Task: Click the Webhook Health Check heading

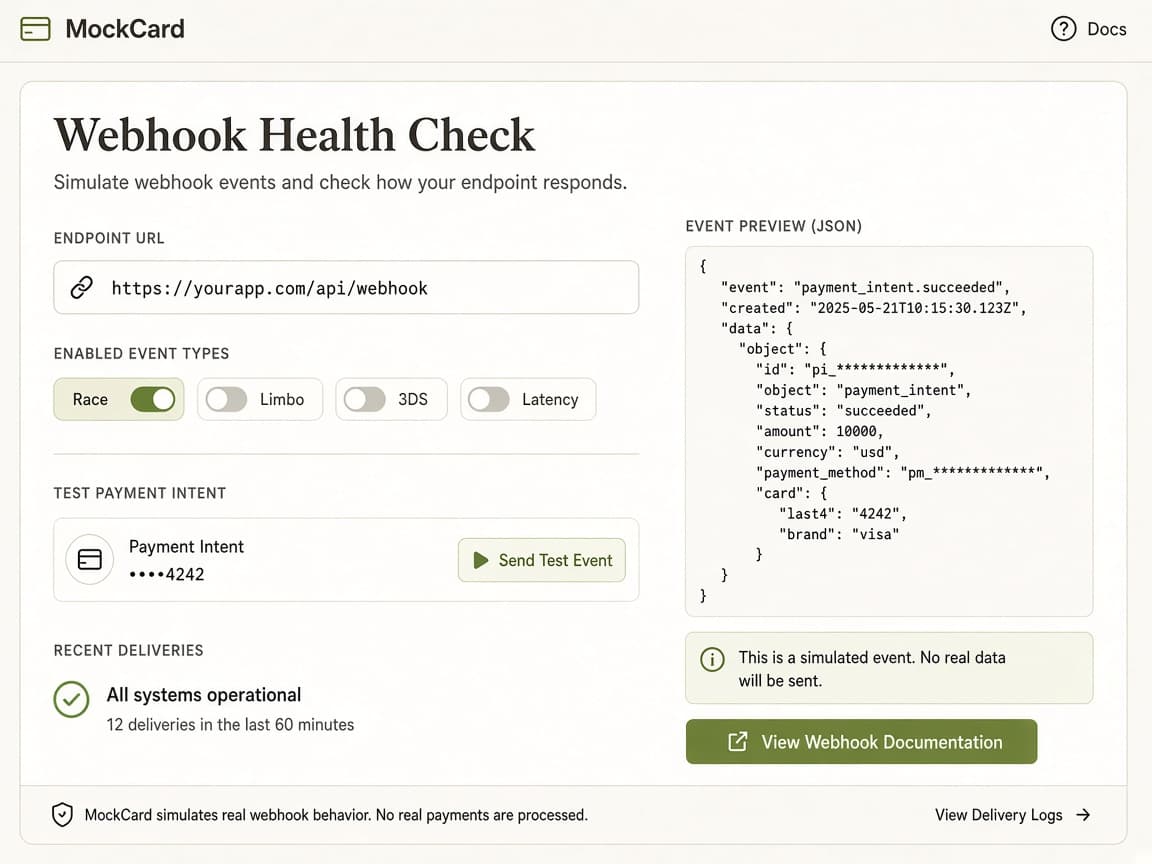Action: (295, 134)
